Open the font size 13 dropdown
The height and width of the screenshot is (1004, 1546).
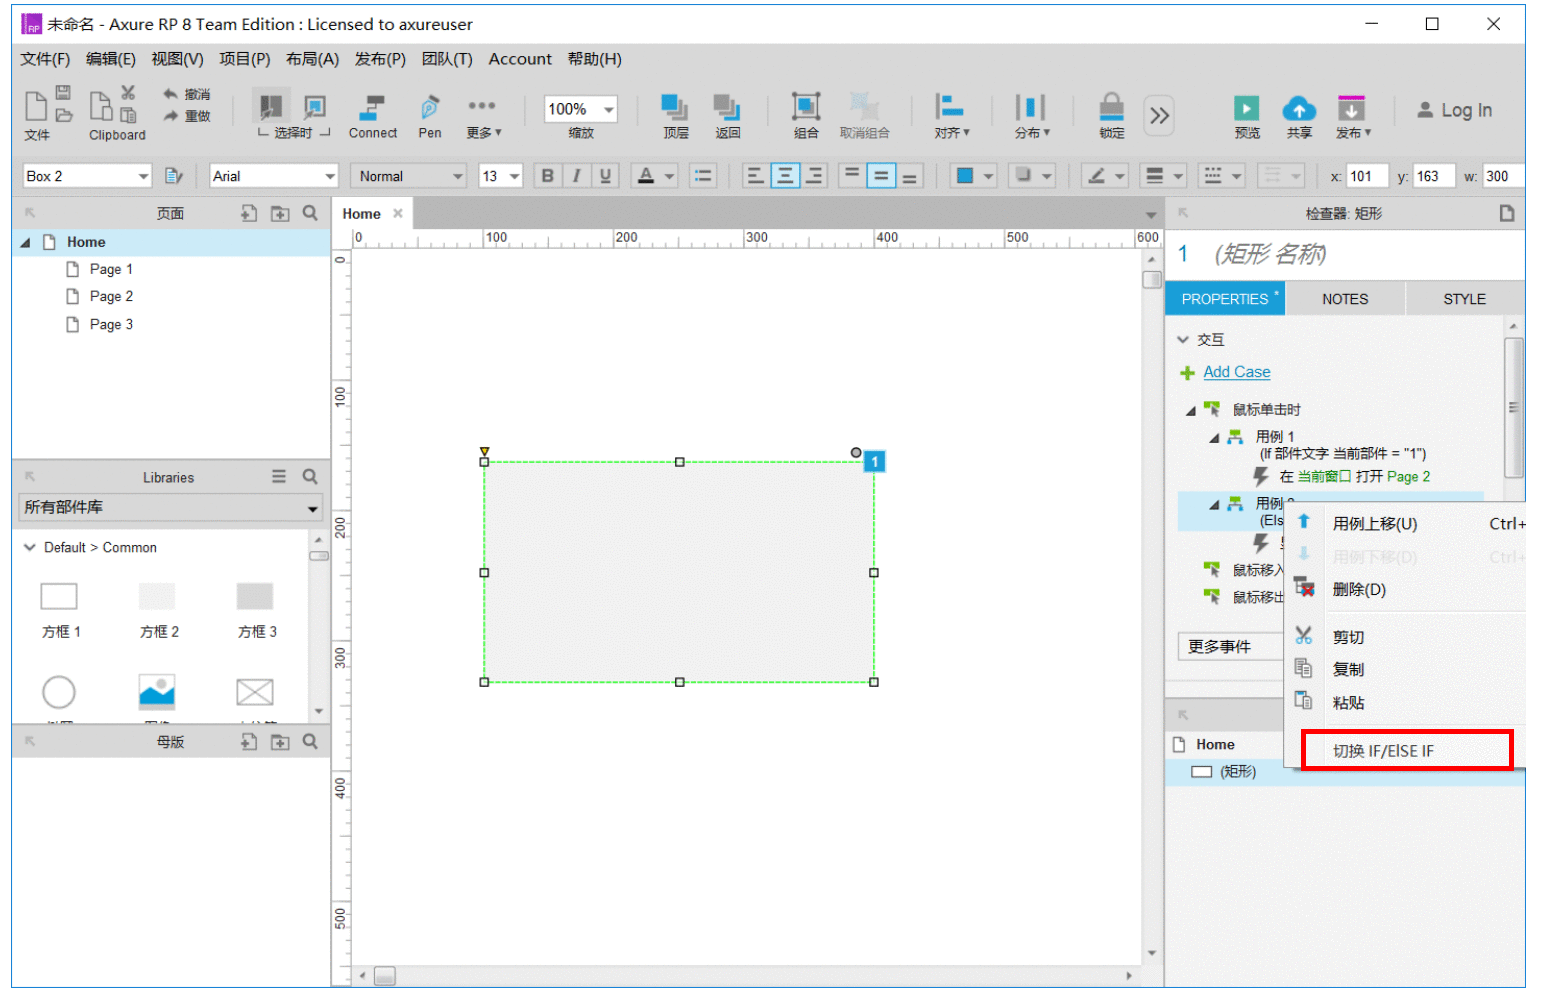coord(515,176)
